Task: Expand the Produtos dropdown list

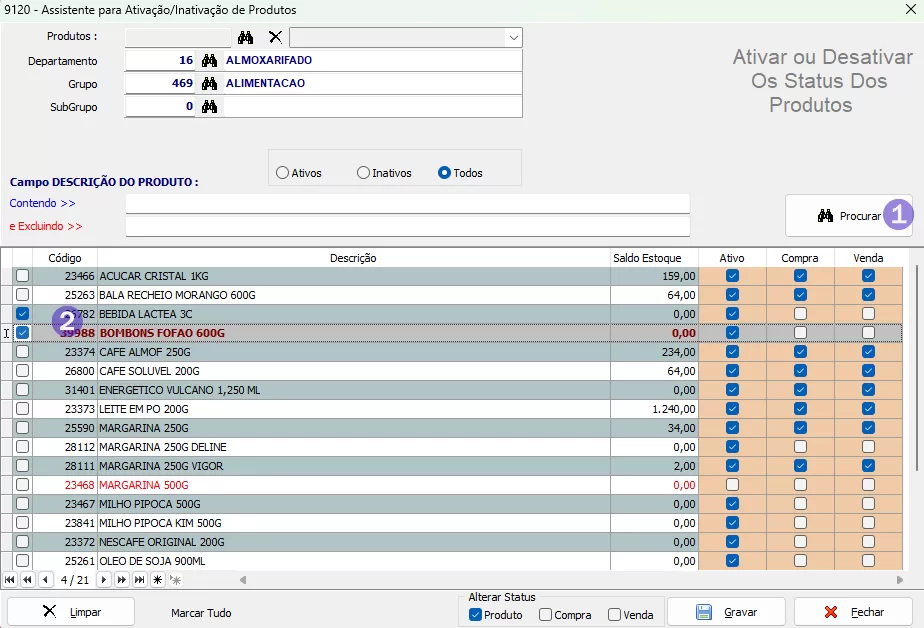Action: click(513, 38)
